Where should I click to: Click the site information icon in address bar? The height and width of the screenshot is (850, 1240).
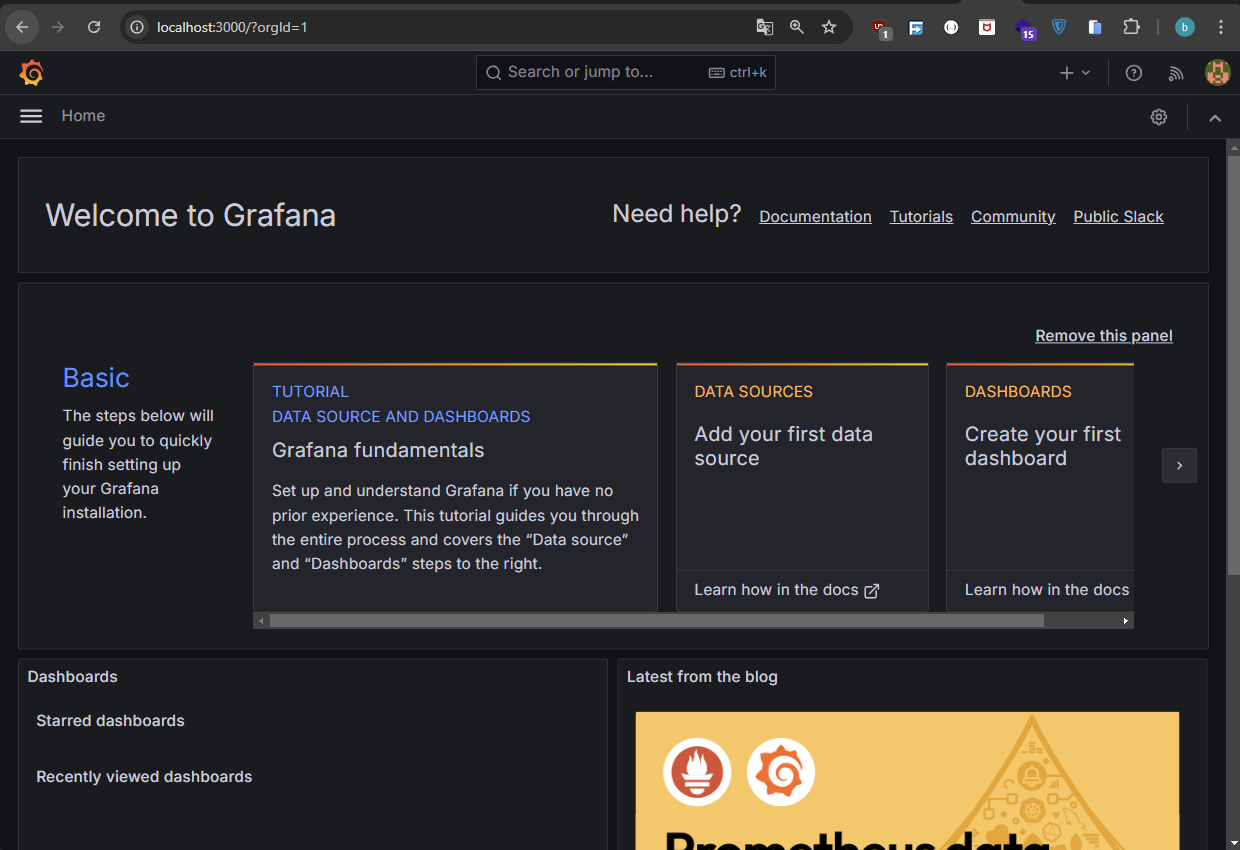[x=138, y=27]
